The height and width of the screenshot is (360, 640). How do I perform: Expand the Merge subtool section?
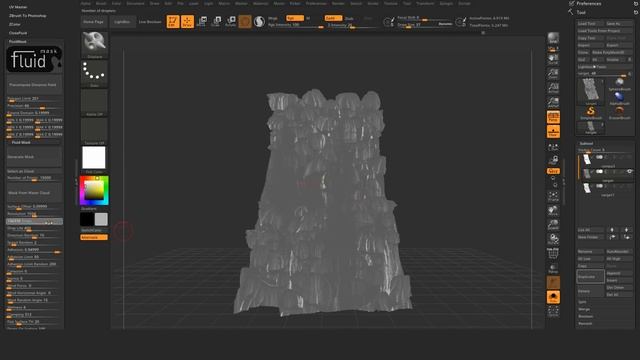584,309
